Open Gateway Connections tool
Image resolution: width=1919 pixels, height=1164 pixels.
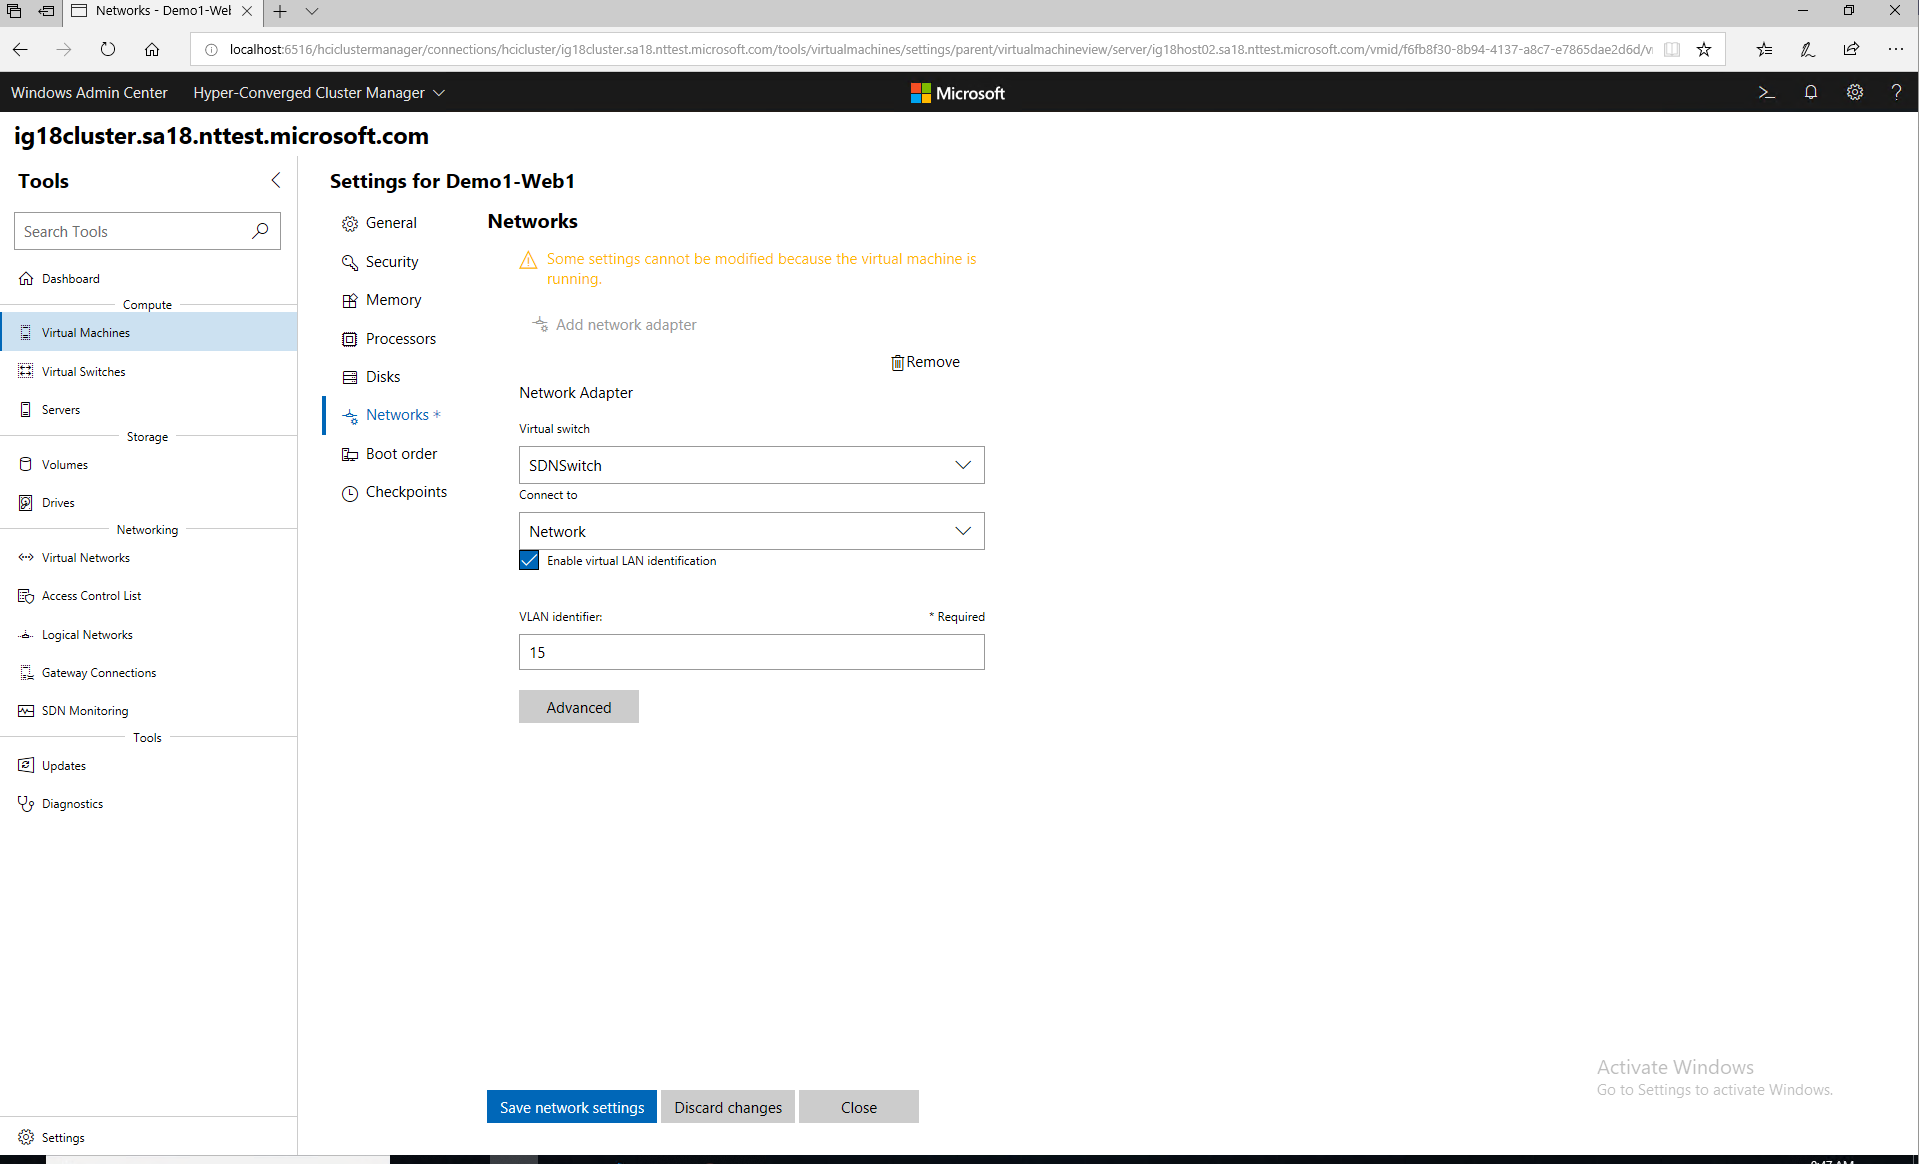click(148, 673)
